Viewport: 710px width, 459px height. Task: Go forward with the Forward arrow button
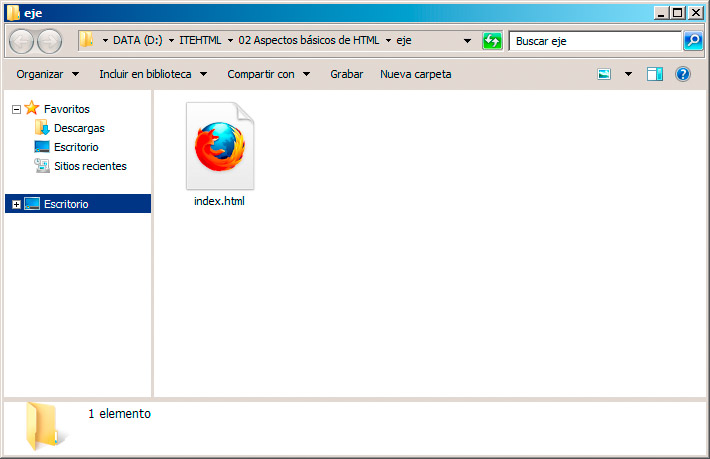[49, 41]
